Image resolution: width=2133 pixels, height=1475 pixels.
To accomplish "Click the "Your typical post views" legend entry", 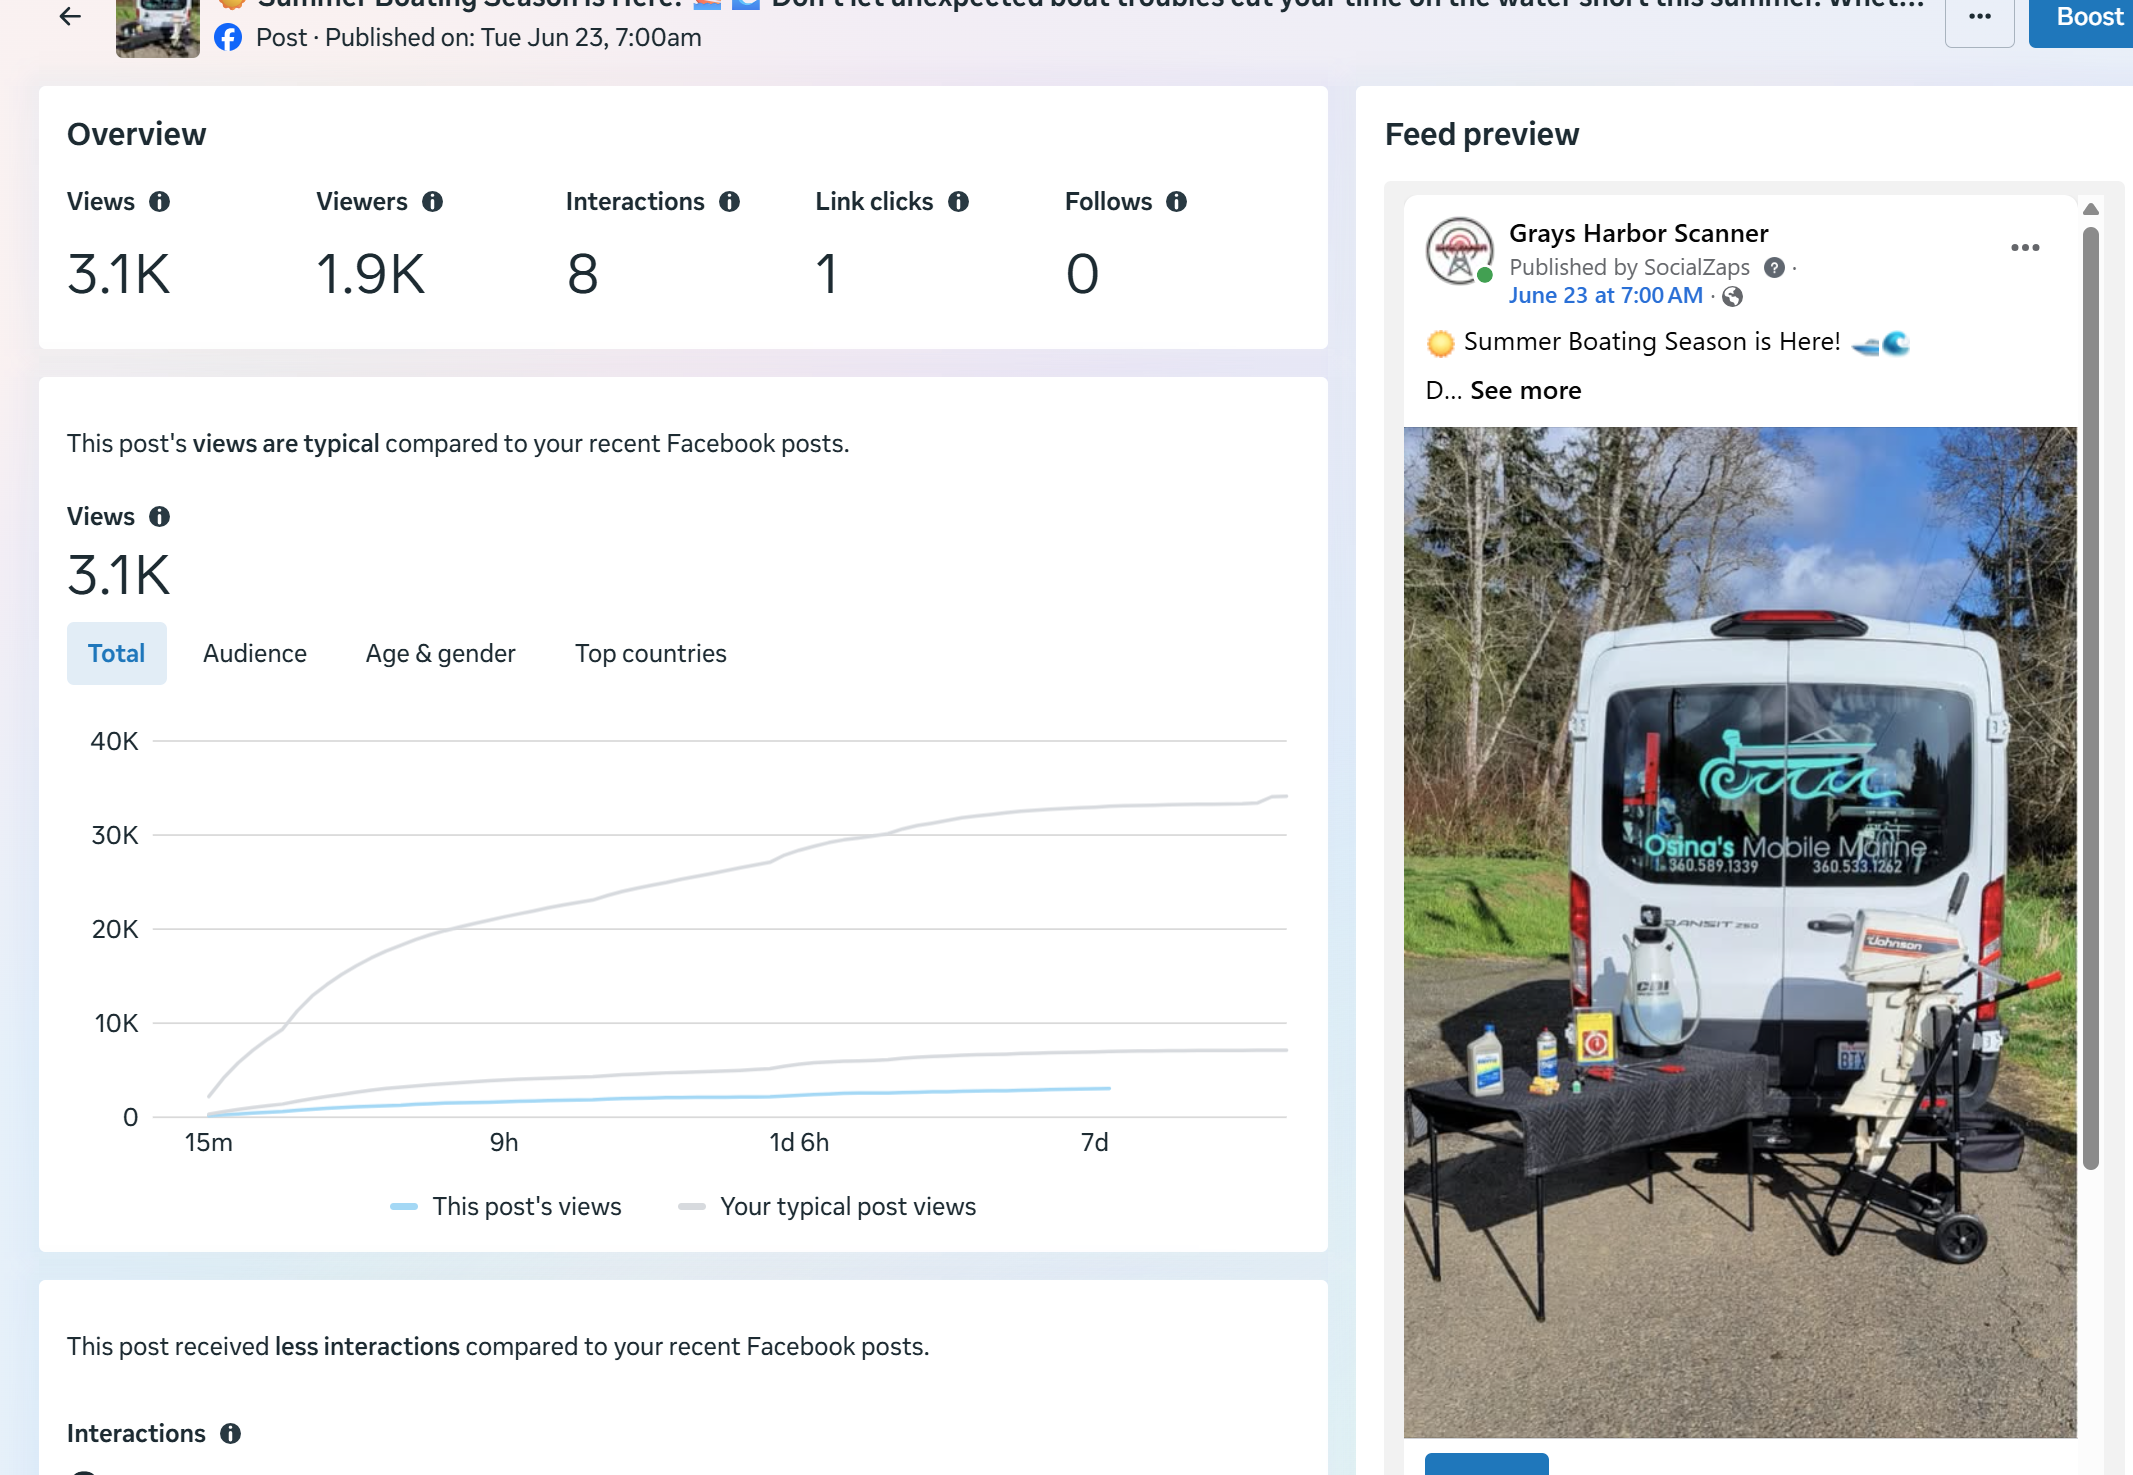I will pyautogui.click(x=827, y=1206).
